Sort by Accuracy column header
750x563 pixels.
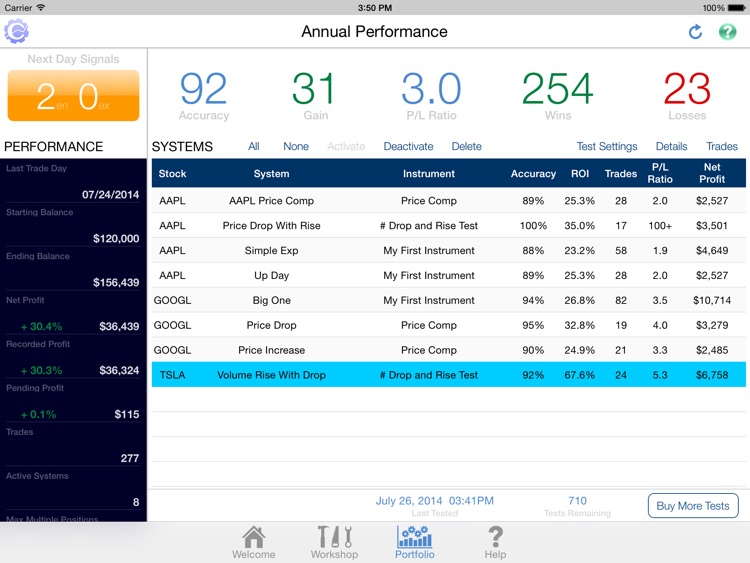point(533,174)
